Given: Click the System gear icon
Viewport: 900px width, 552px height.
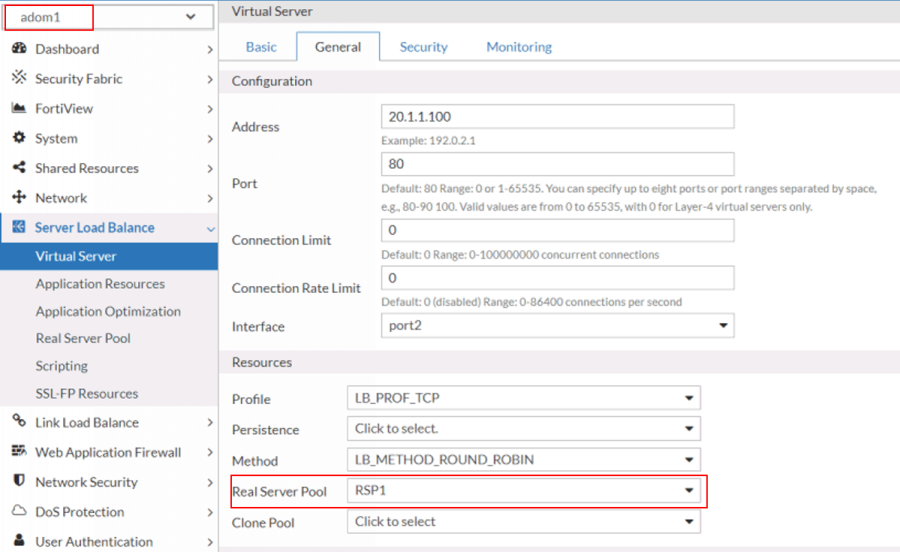Looking at the screenshot, I should pyautogui.click(x=19, y=138).
